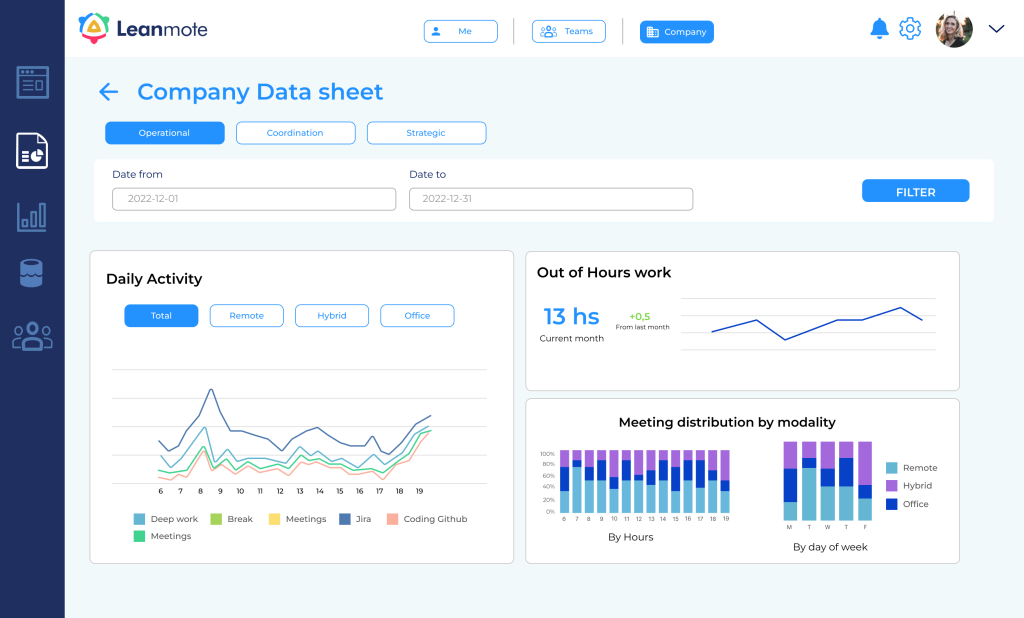Image resolution: width=1024 pixels, height=618 pixels.
Task: Click the Date to input field
Action: 551,199
